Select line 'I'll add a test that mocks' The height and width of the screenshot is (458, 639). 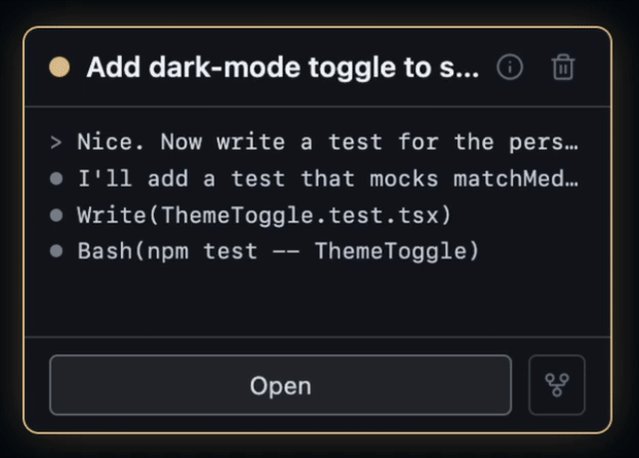click(x=328, y=178)
